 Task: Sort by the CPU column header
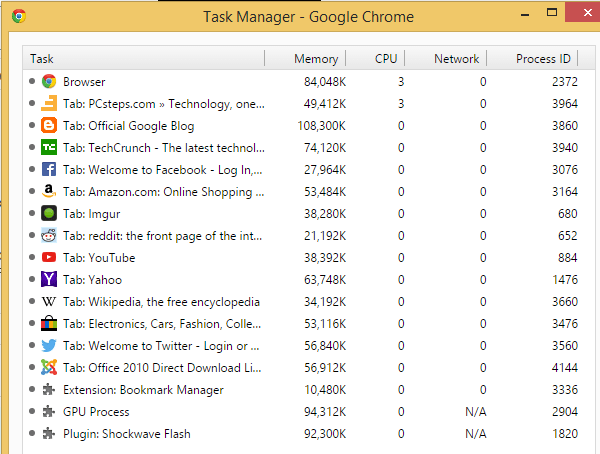[375, 59]
